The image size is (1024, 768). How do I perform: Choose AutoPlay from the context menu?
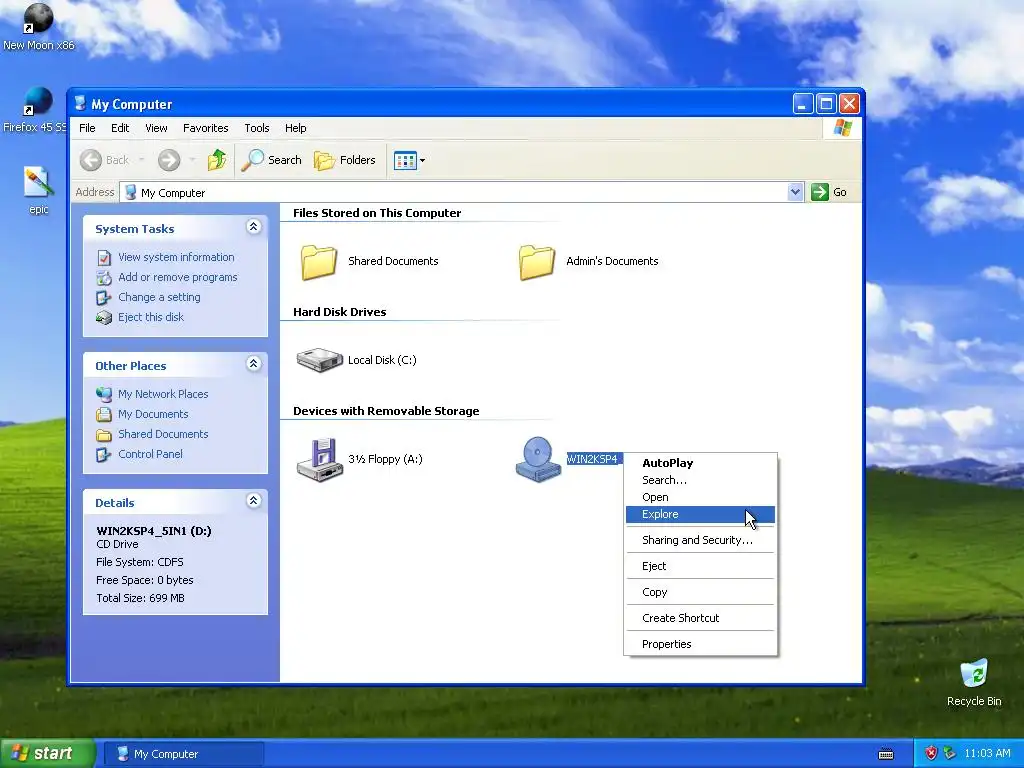click(700, 463)
